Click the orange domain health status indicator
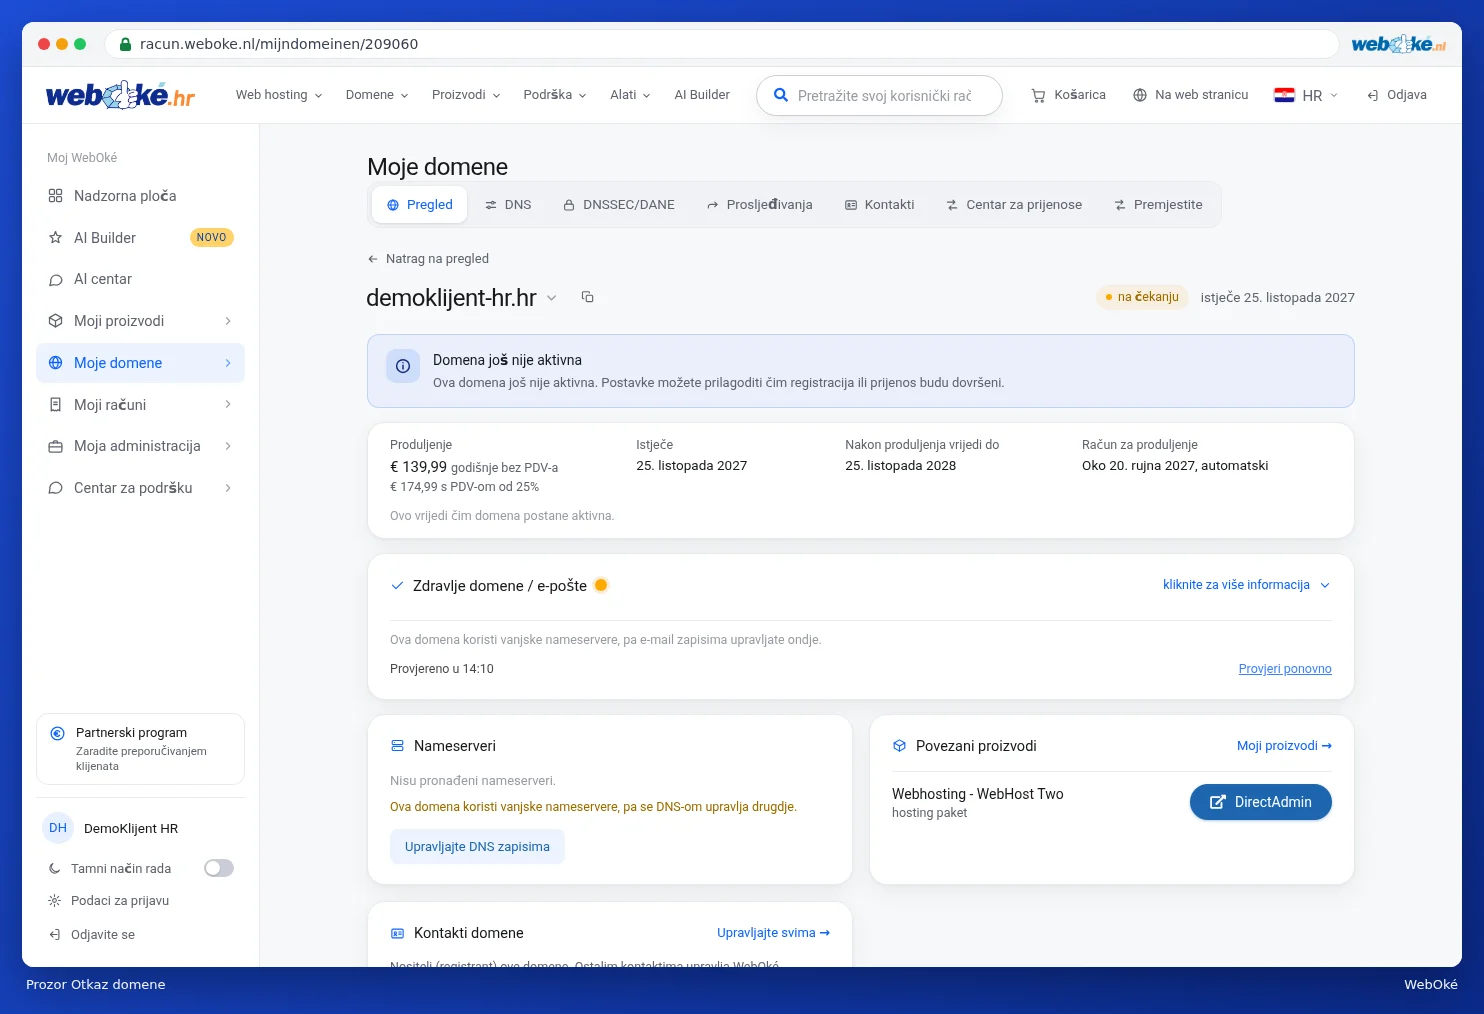 pos(601,585)
